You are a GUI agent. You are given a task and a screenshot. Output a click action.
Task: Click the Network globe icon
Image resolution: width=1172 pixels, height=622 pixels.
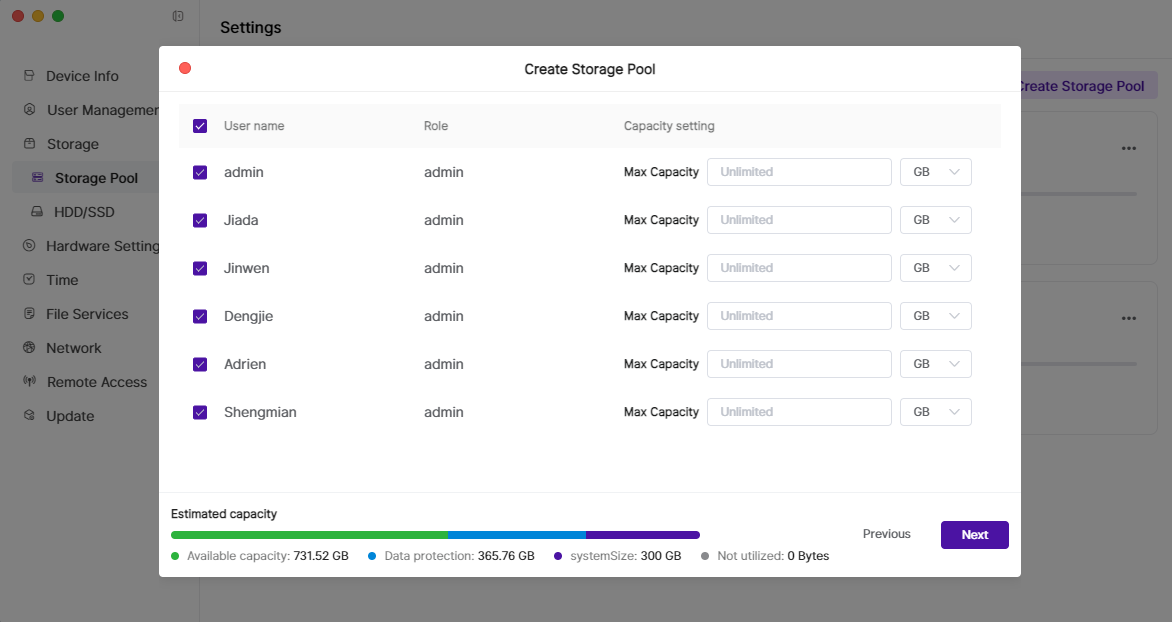tap(29, 347)
